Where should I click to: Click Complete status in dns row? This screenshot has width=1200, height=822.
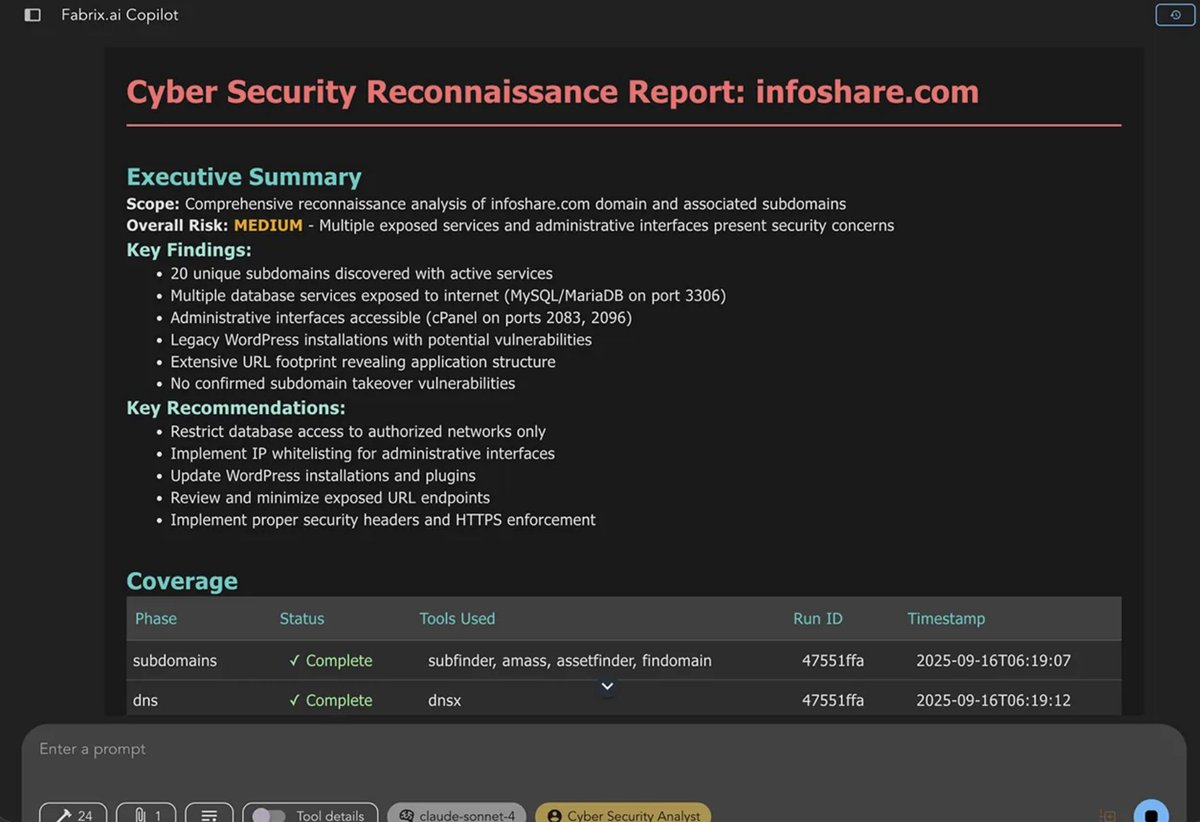point(330,701)
